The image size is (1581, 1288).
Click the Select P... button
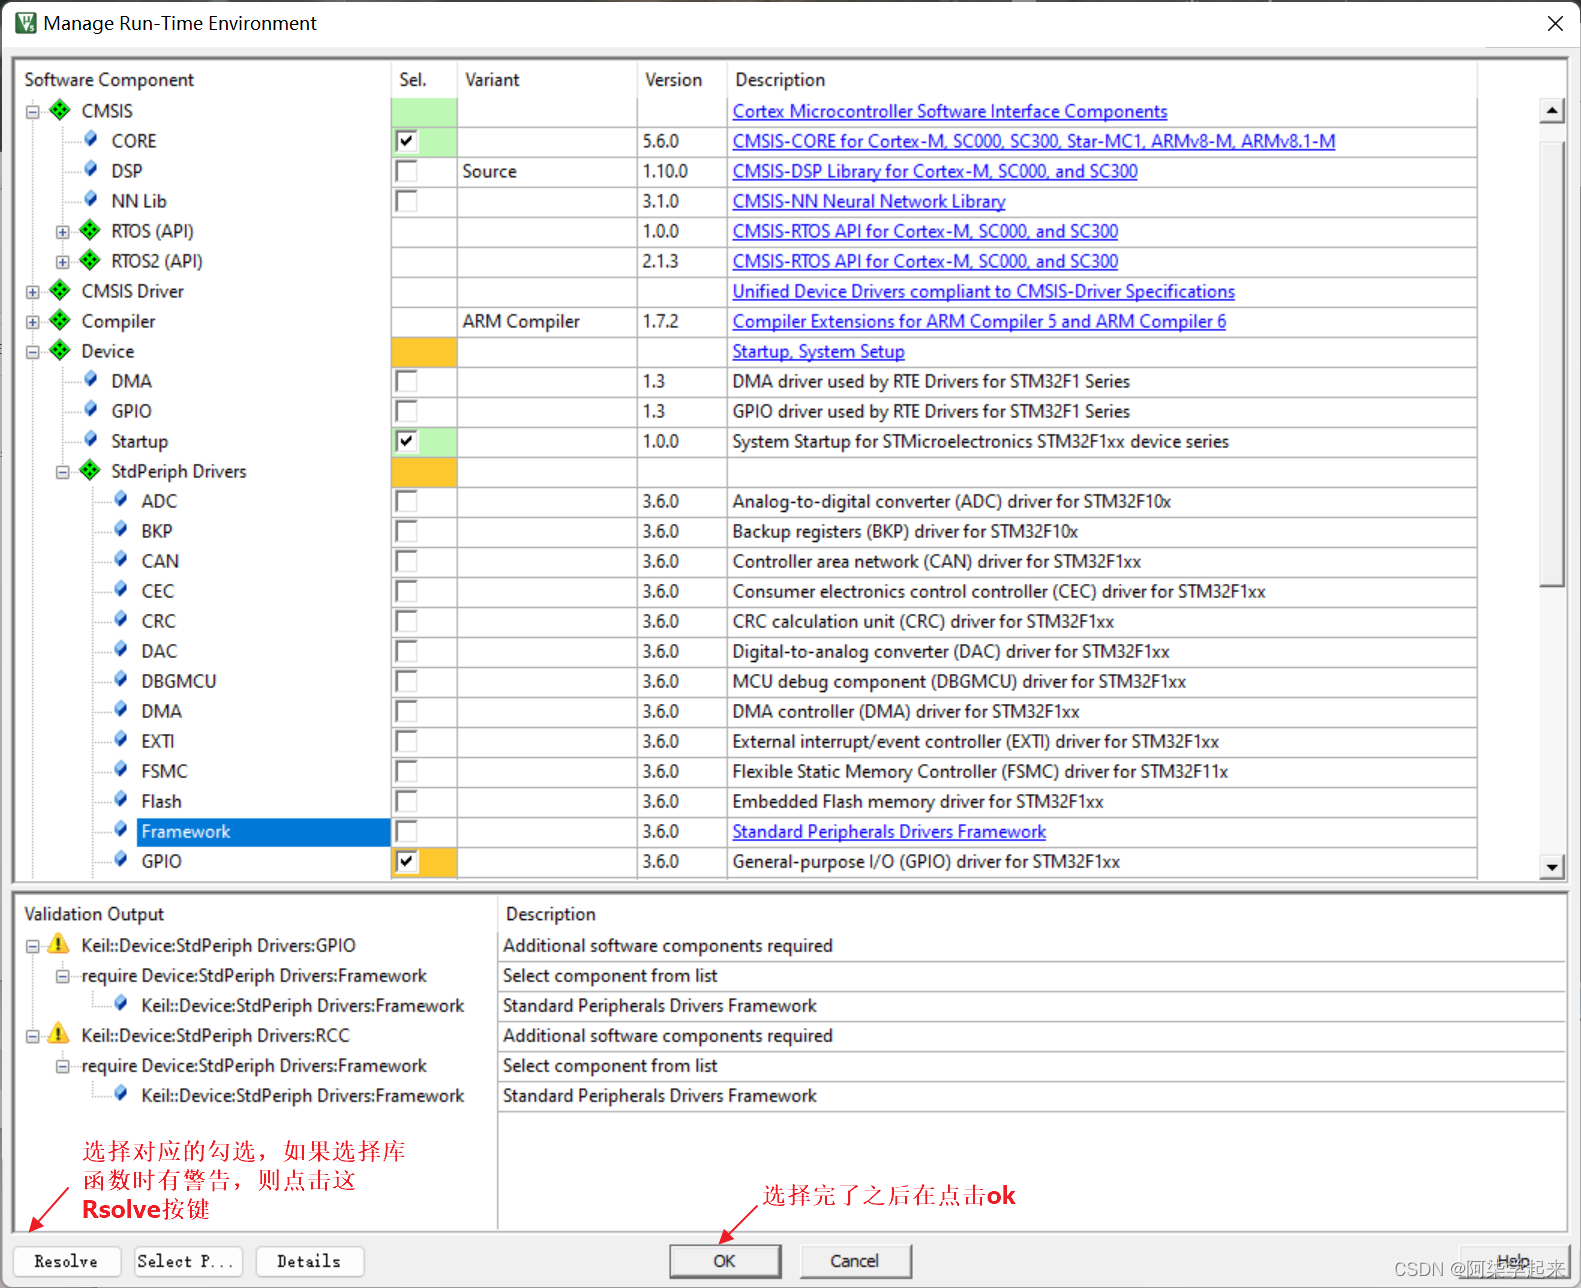point(186,1261)
